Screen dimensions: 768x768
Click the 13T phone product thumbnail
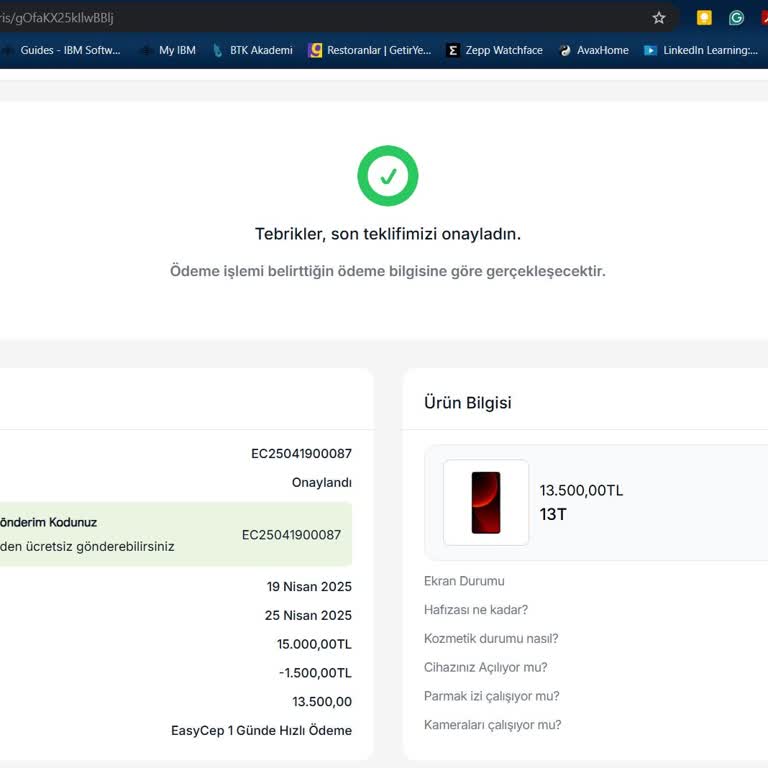point(486,503)
